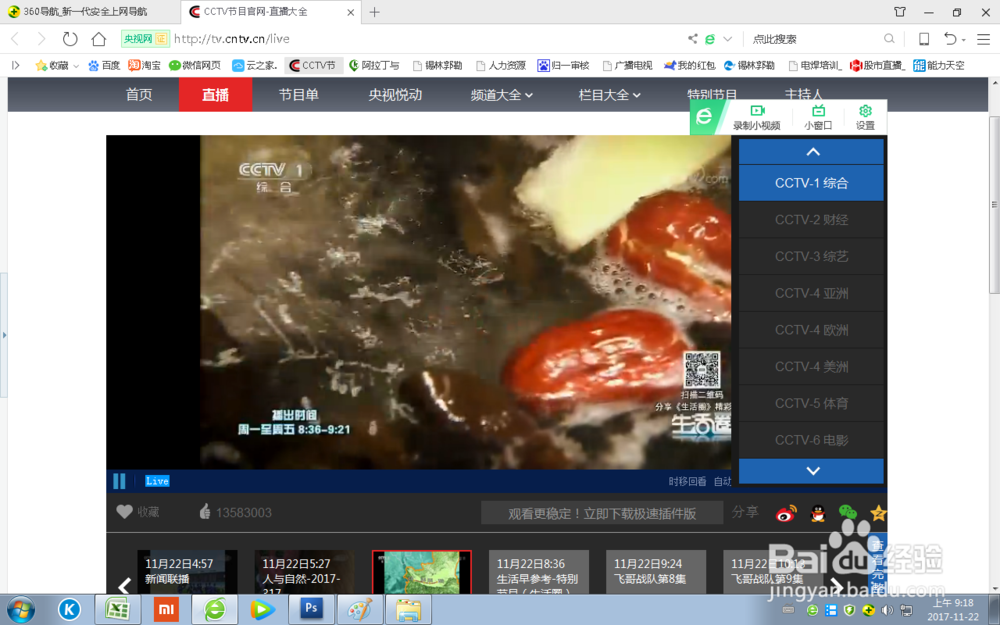Image resolution: width=1000 pixels, height=625 pixels.
Task: Open 人与自然 5:27 program thumbnail
Action: pos(304,572)
